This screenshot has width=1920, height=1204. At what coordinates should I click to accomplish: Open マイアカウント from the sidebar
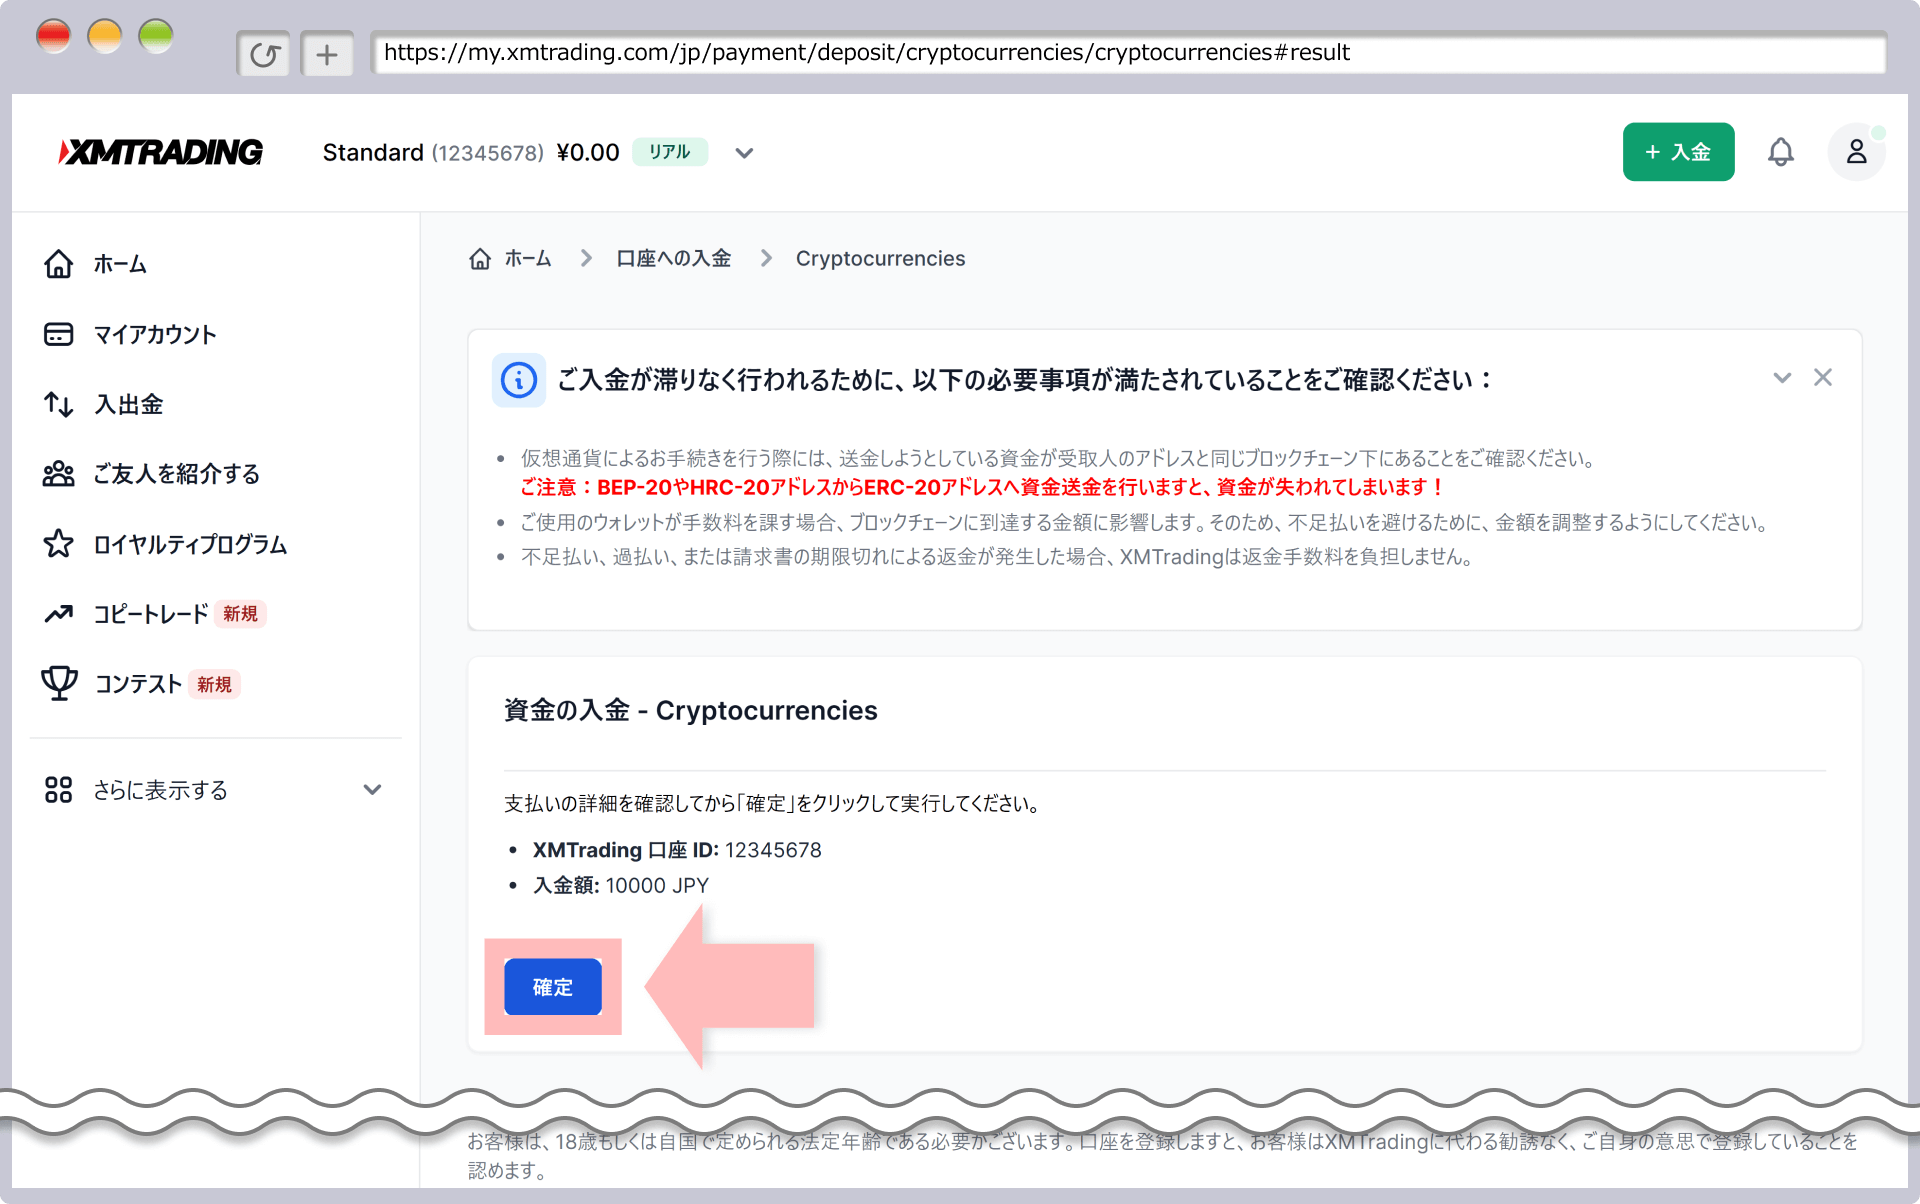click(154, 335)
